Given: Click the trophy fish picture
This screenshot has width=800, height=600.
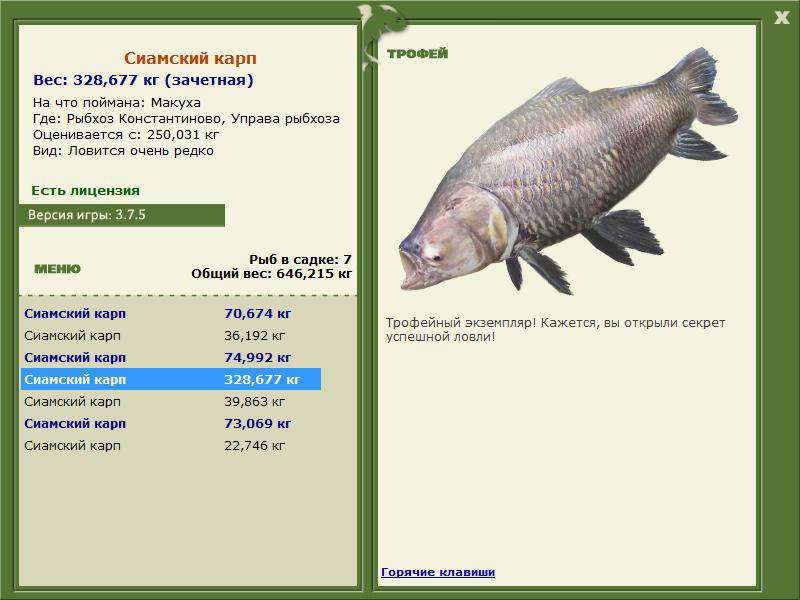Looking at the screenshot, I should pyautogui.click(x=567, y=172).
